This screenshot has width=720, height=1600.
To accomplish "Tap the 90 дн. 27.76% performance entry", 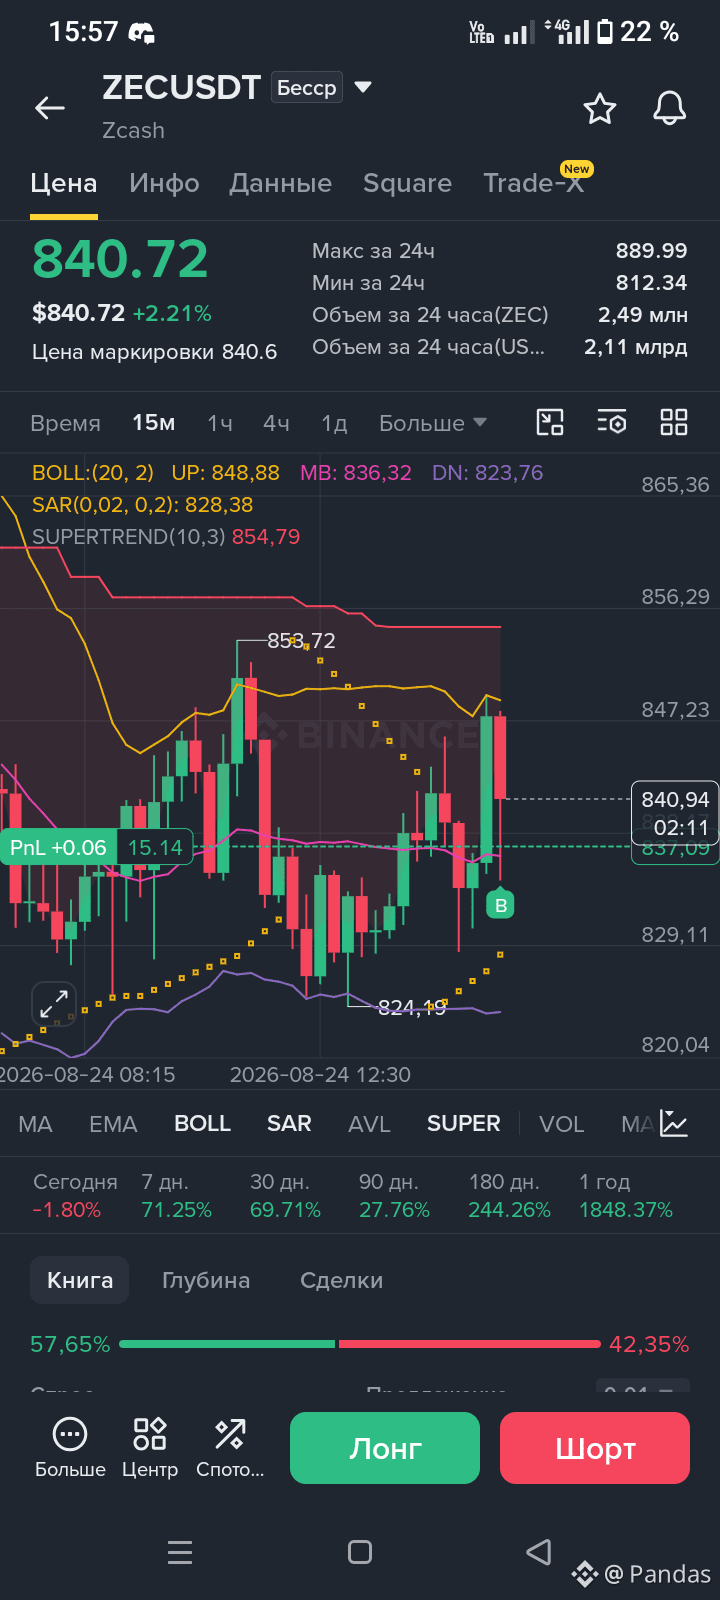I will [x=394, y=1196].
